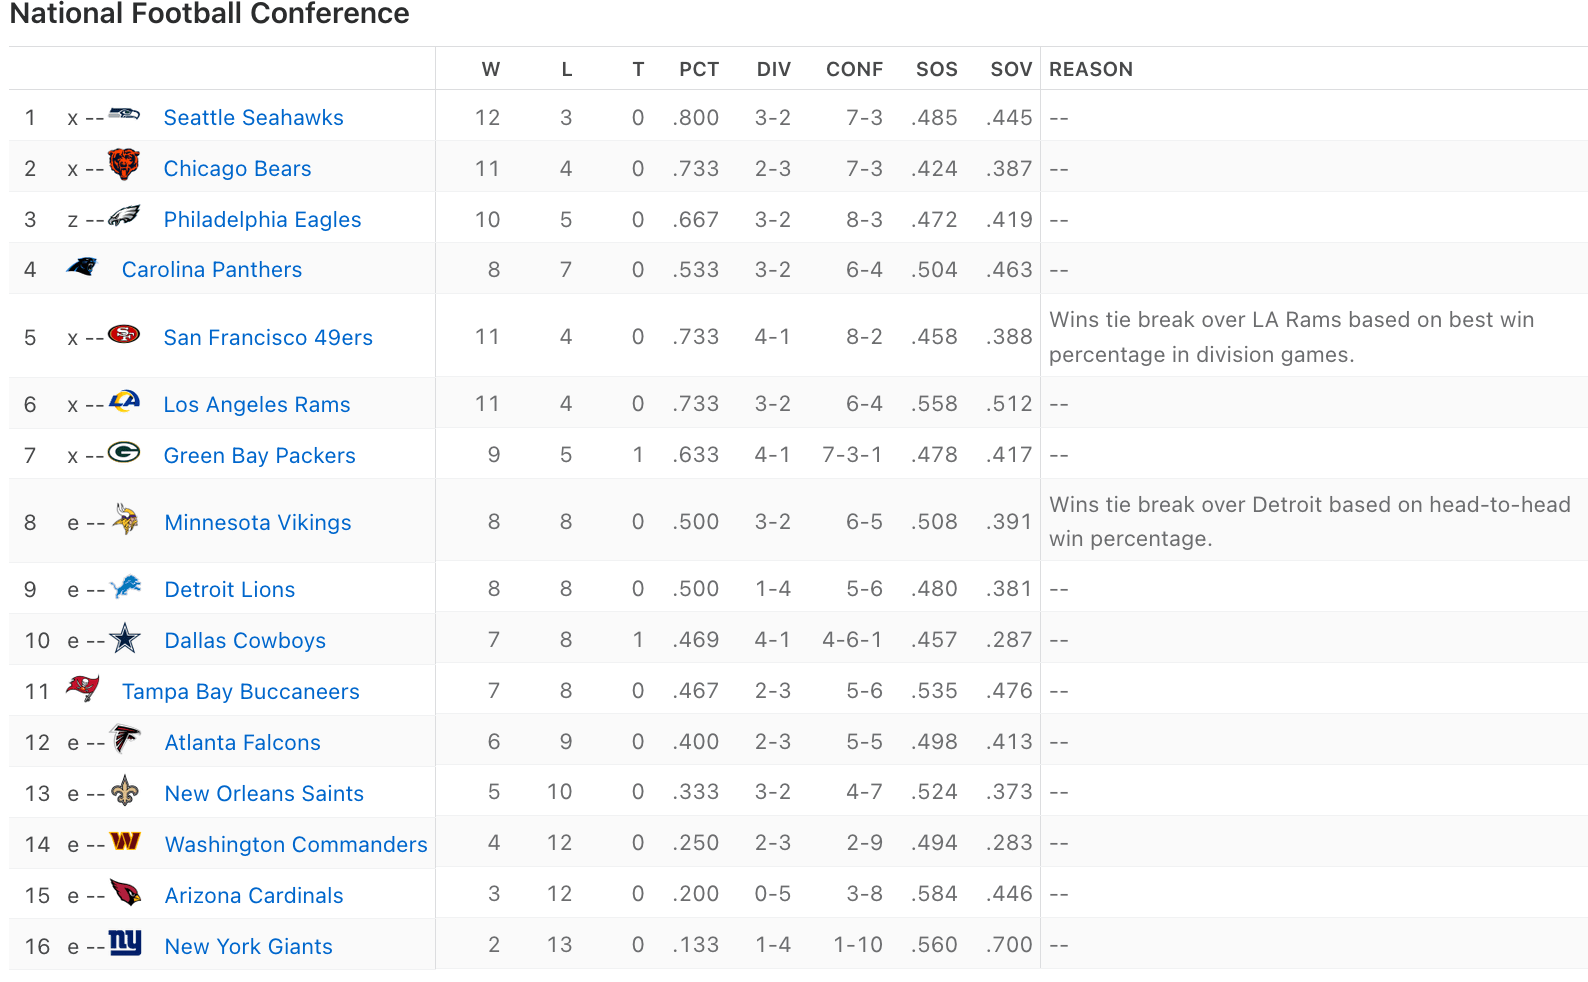Click the Carolina Panthers logo icon

click(82, 267)
